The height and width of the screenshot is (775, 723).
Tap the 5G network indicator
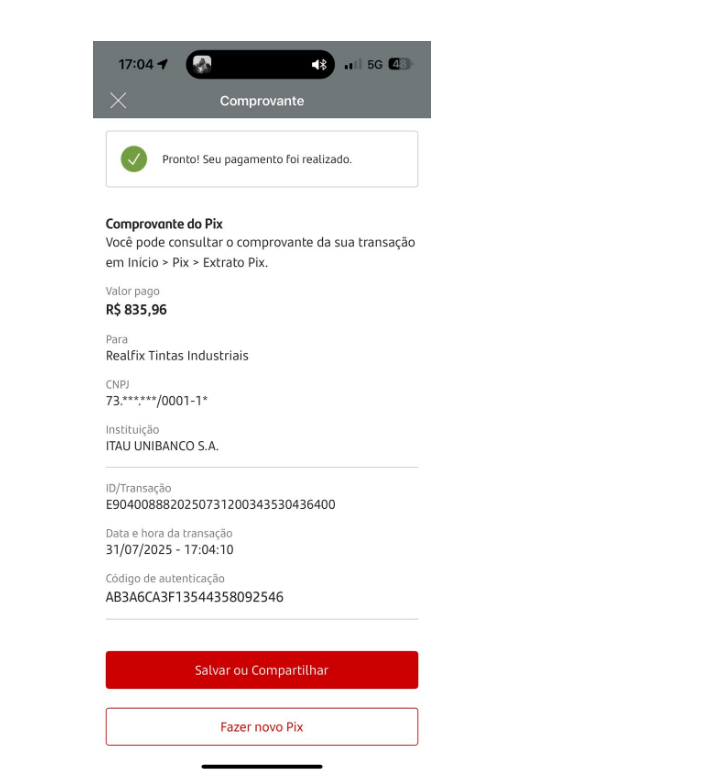[375, 65]
